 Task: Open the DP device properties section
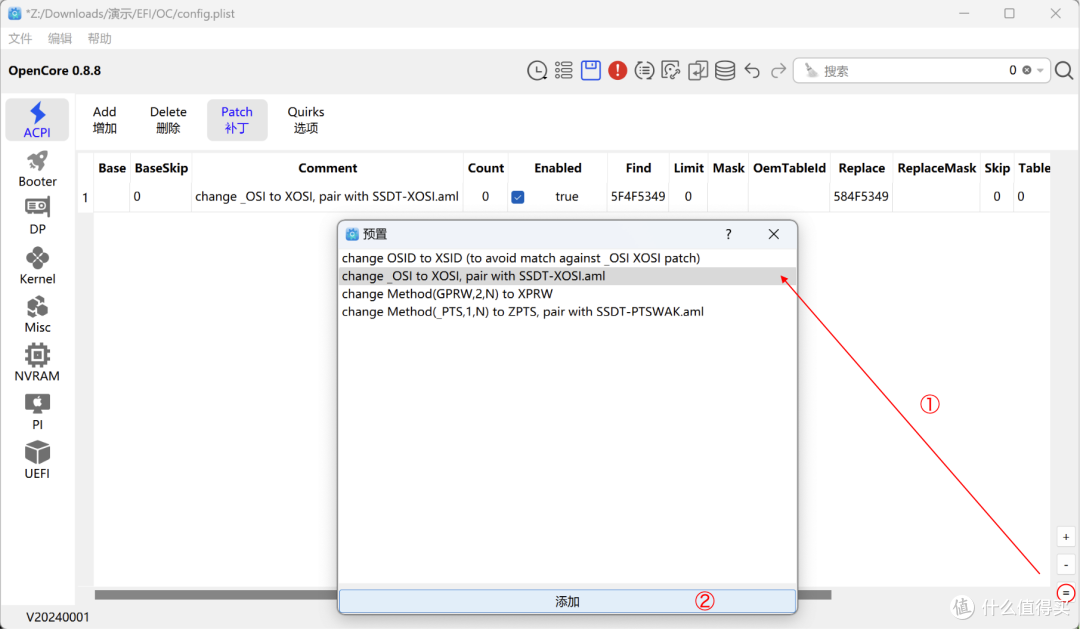37,216
